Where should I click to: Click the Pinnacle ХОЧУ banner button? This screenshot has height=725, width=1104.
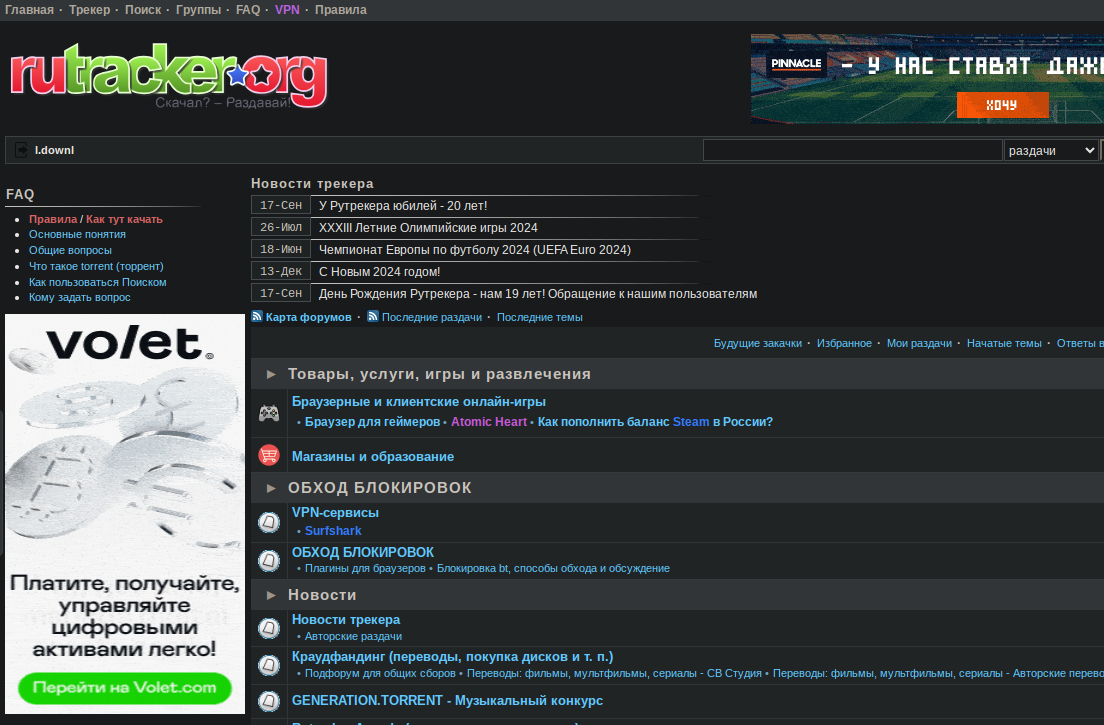tap(1002, 106)
